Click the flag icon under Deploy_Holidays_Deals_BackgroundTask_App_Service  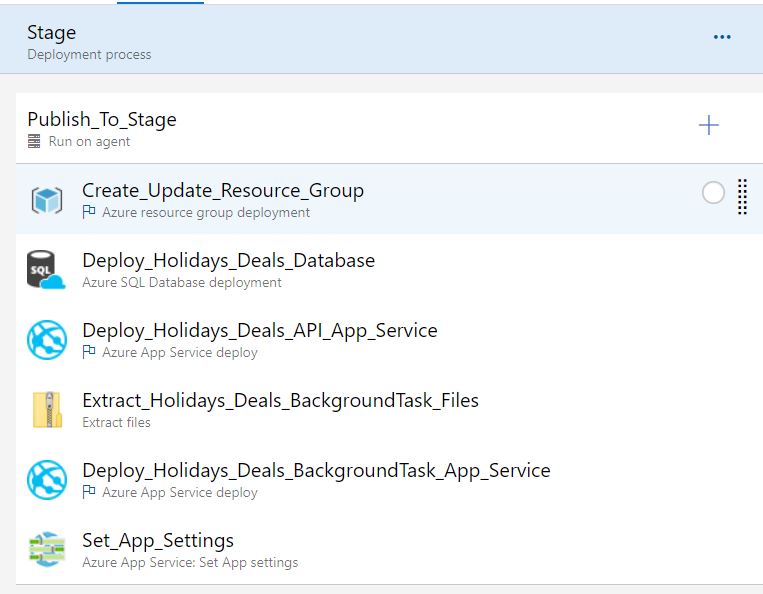[x=89, y=492]
